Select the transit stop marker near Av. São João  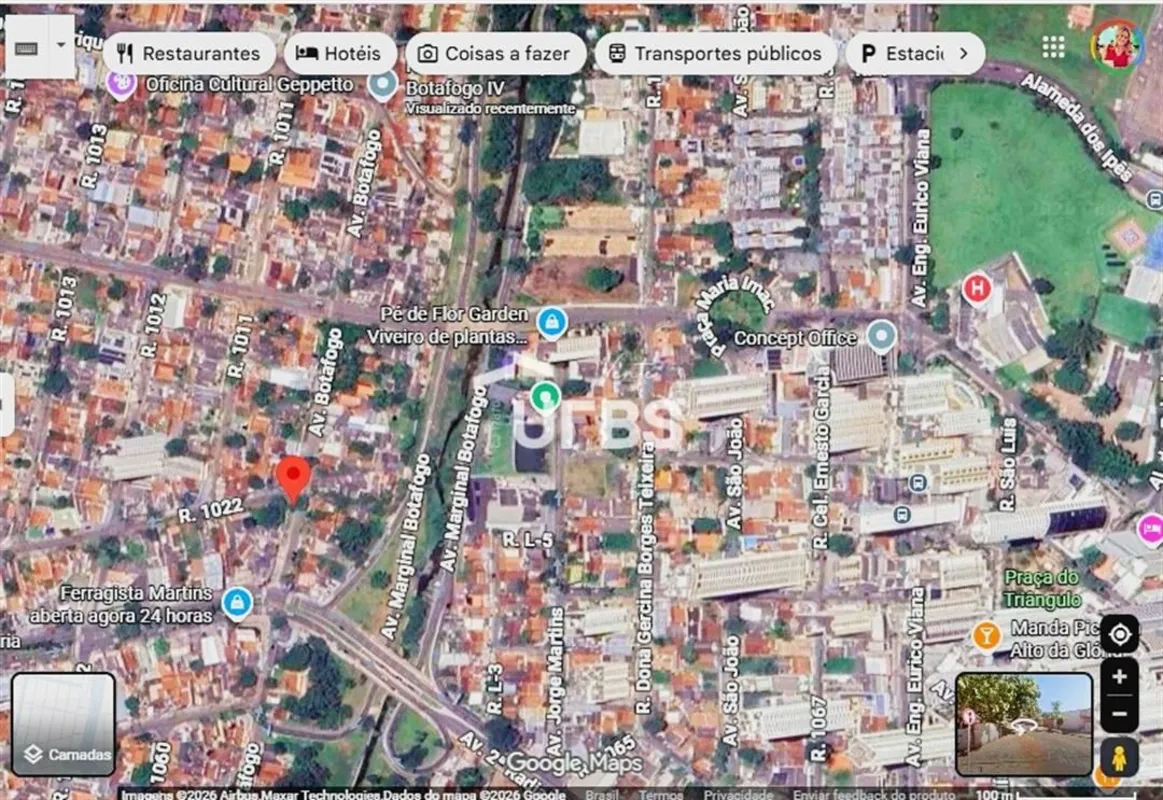click(903, 514)
